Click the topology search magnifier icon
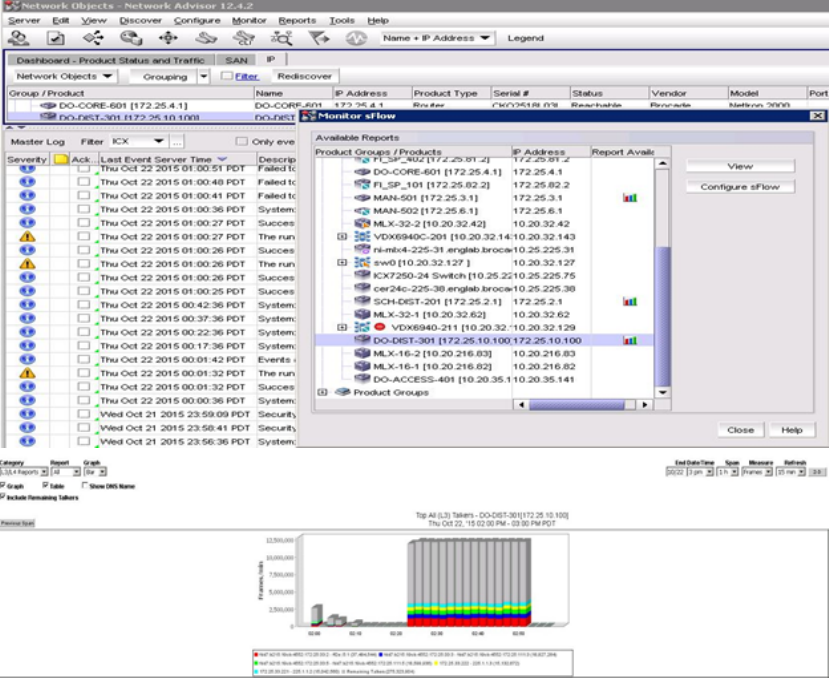 281,38
